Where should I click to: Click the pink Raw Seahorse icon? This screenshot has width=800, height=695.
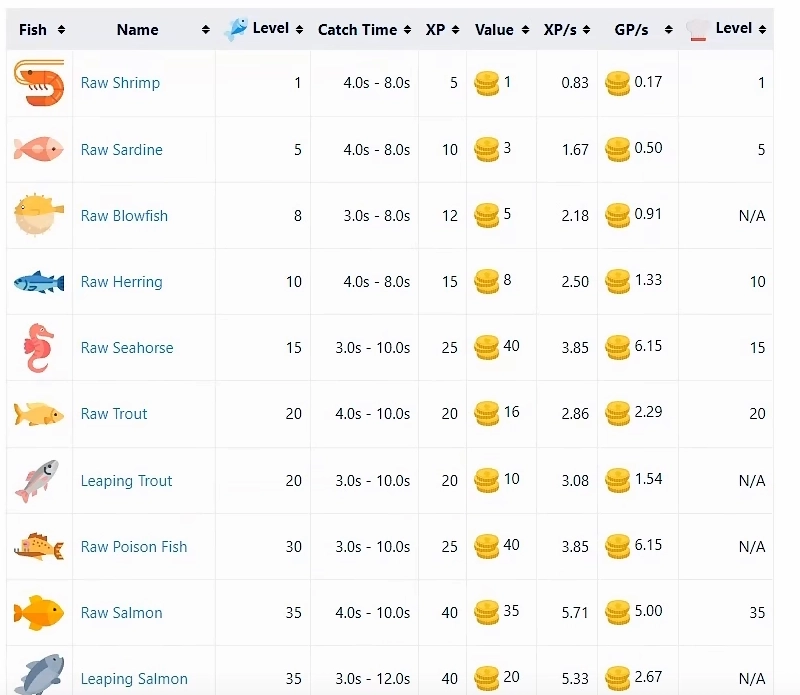coord(39,348)
